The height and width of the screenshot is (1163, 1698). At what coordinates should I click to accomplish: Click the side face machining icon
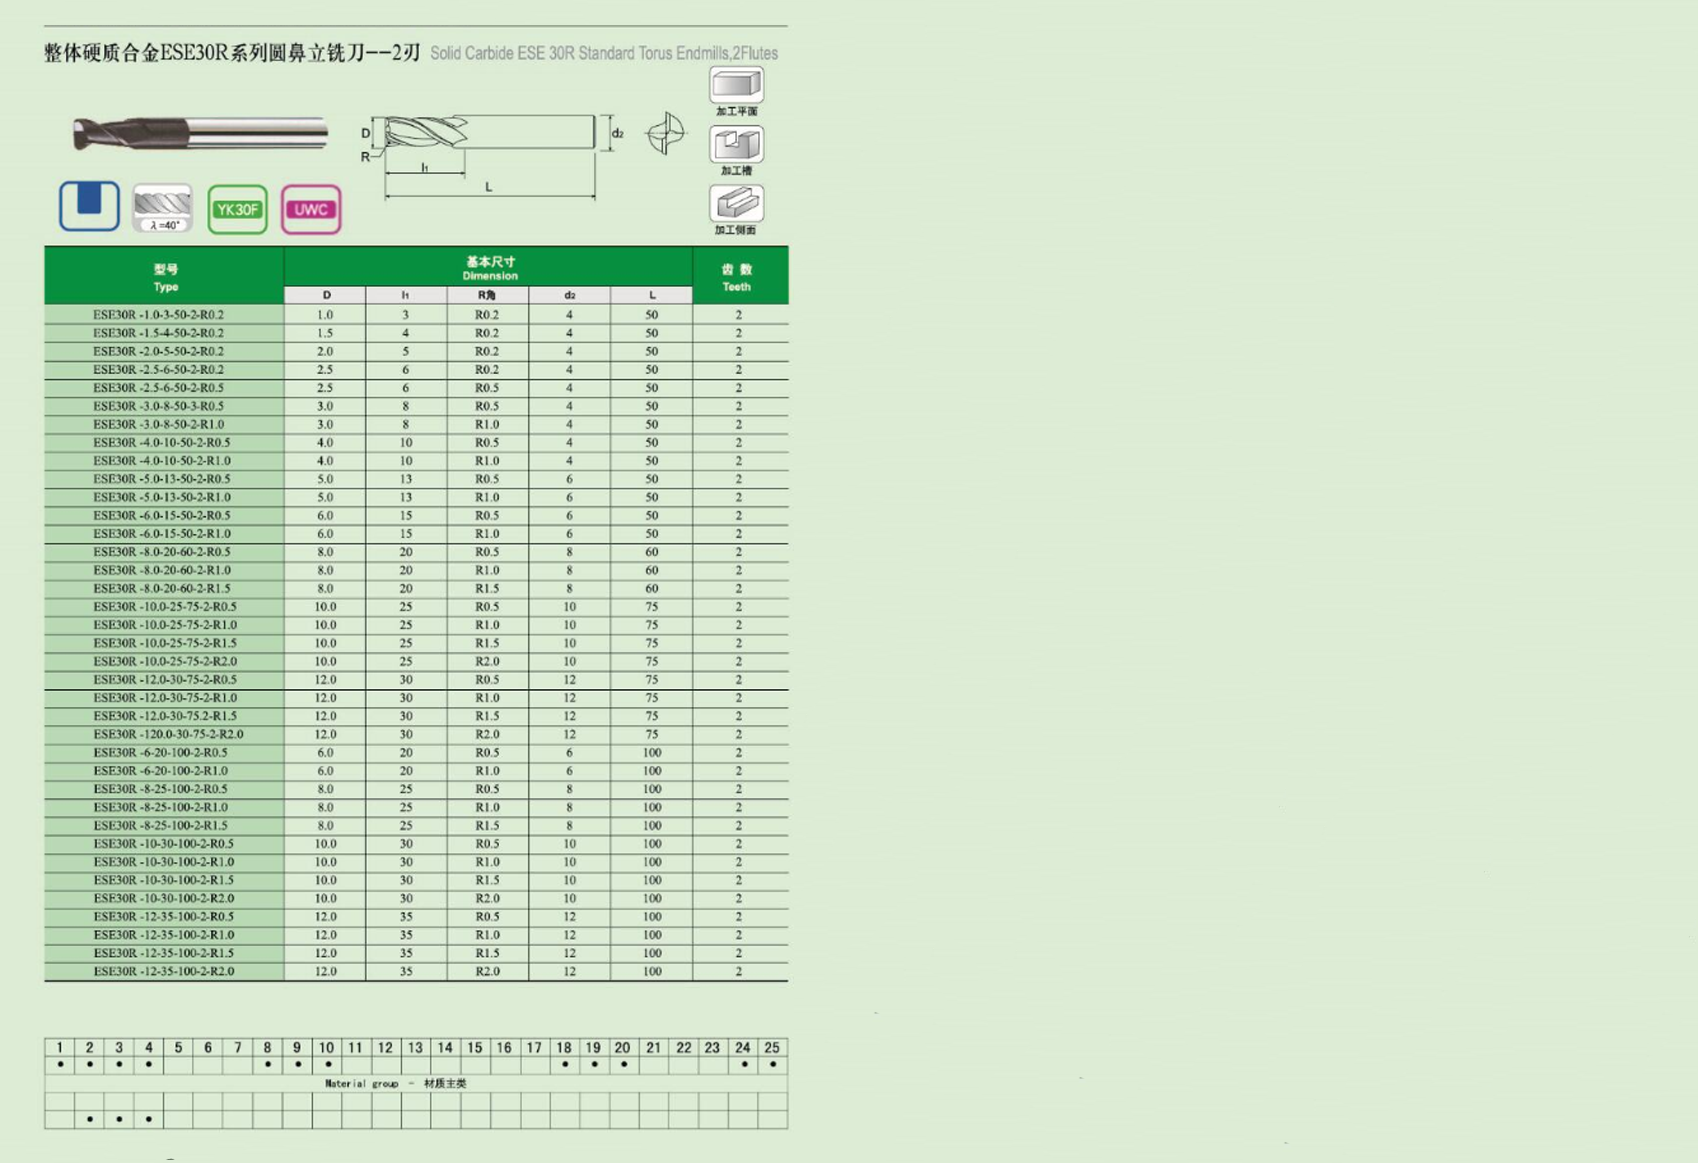coord(736,204)
